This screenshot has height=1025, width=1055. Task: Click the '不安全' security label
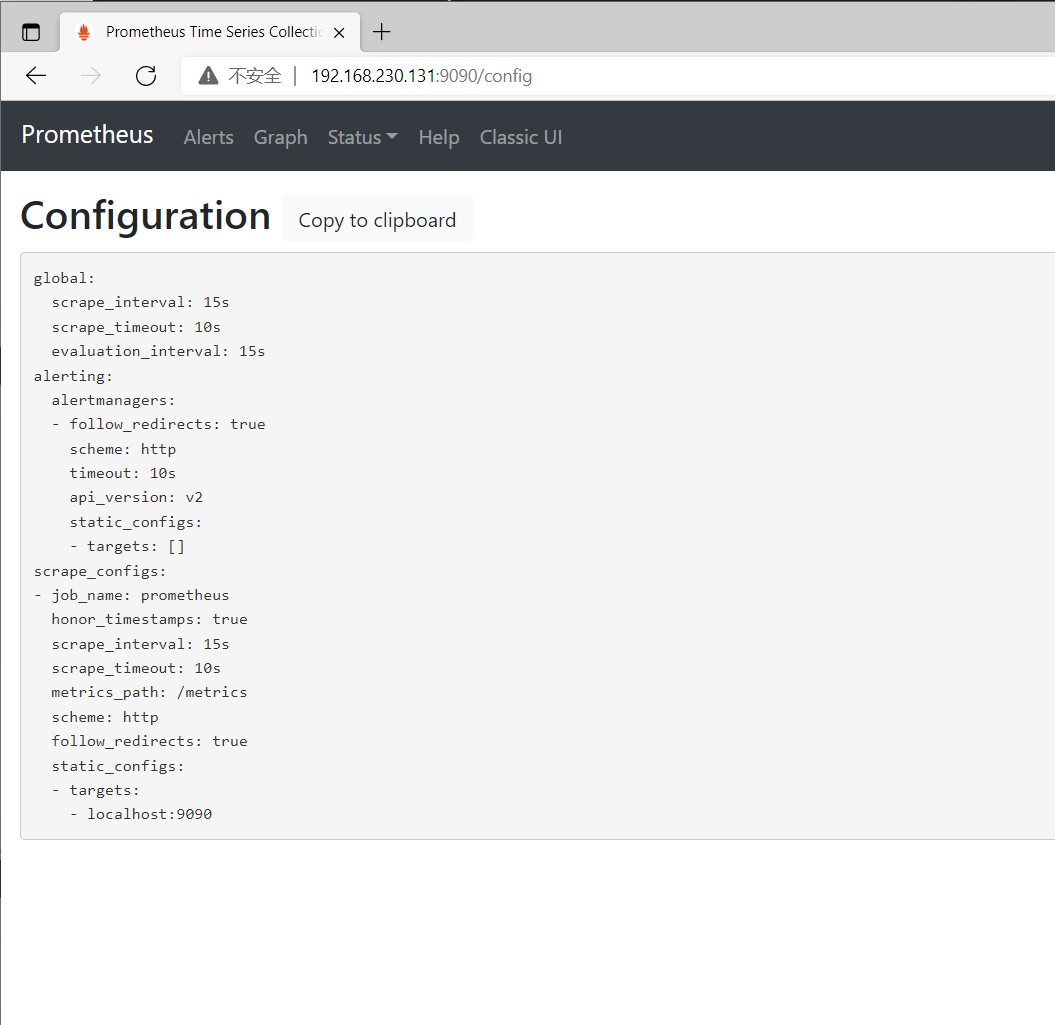point(254,75)
